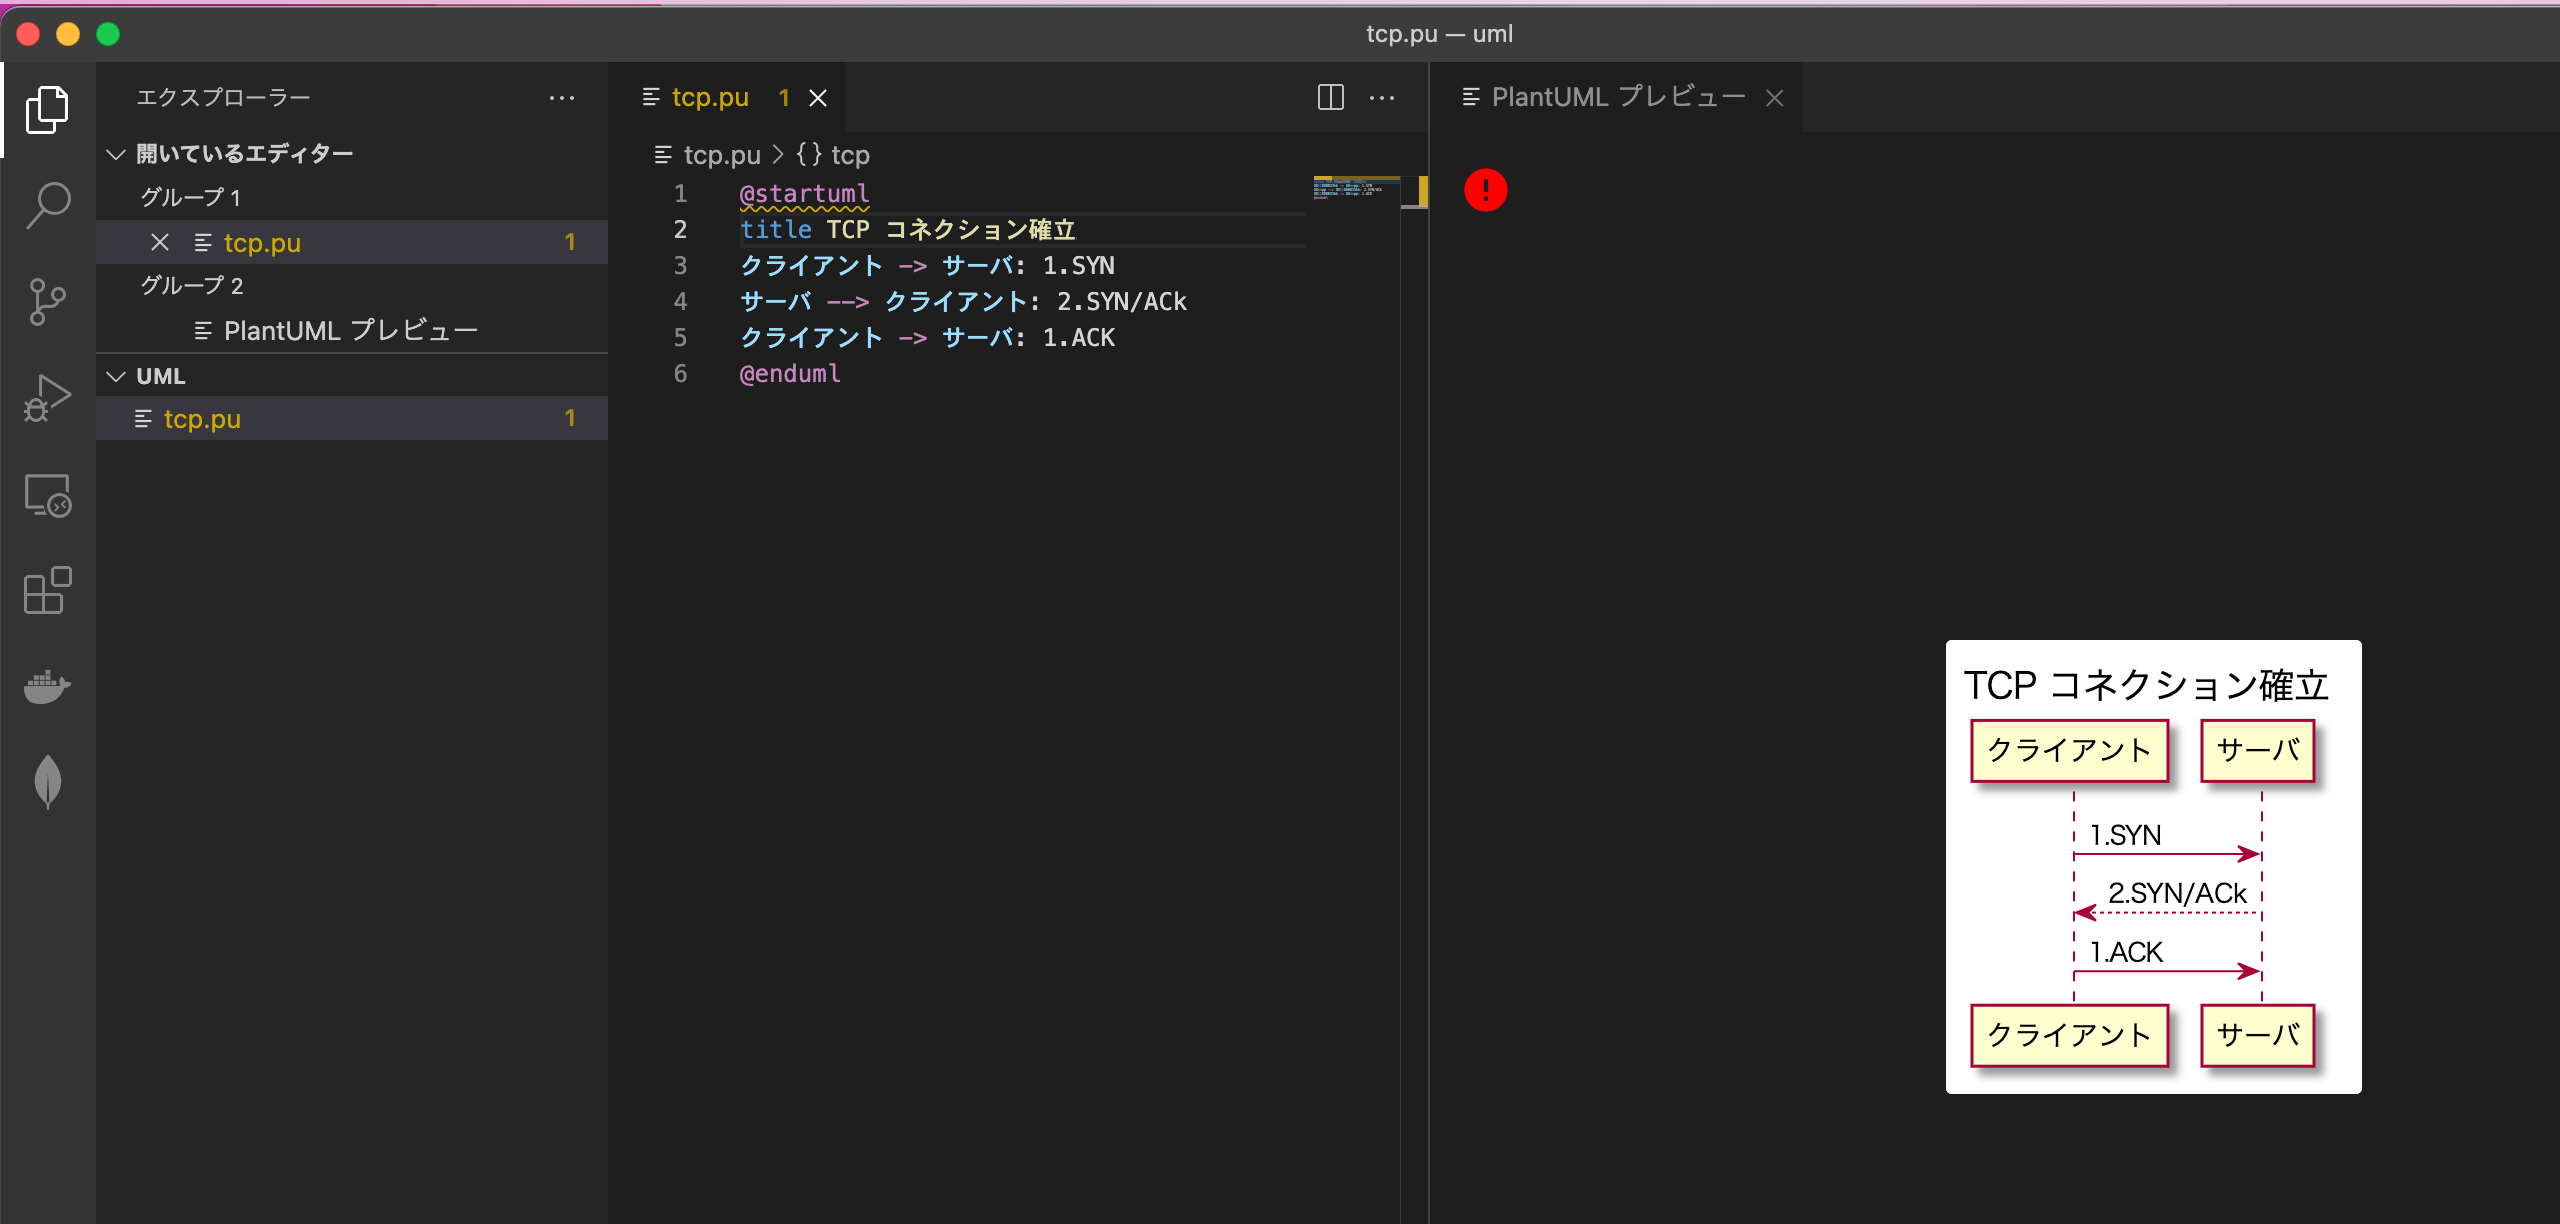
Task: Collapse the UML folder section
Action: (116, 376)
